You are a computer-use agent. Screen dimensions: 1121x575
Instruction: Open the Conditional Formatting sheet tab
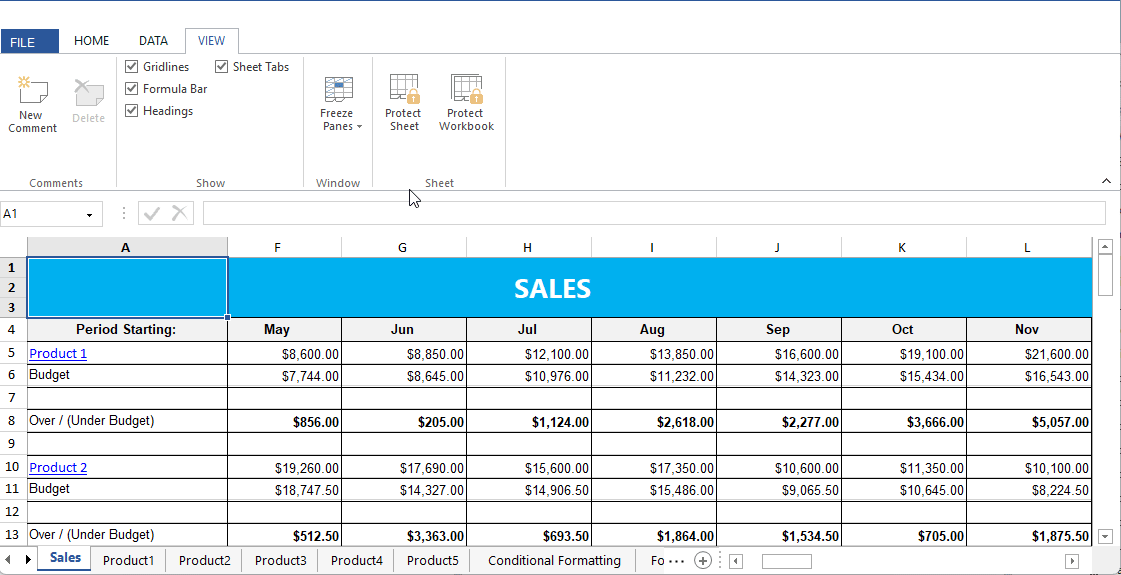click(554, 561)
